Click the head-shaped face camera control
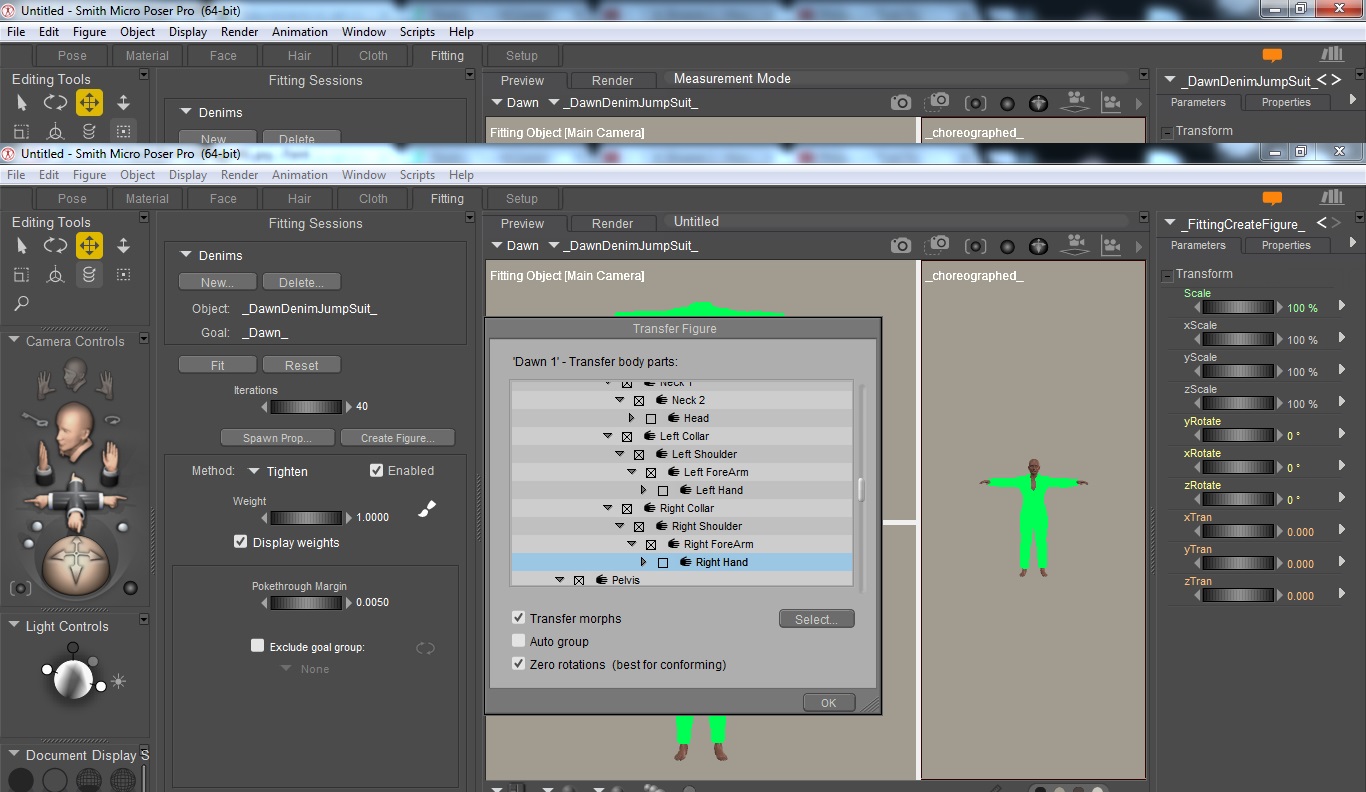 point(73,376)
